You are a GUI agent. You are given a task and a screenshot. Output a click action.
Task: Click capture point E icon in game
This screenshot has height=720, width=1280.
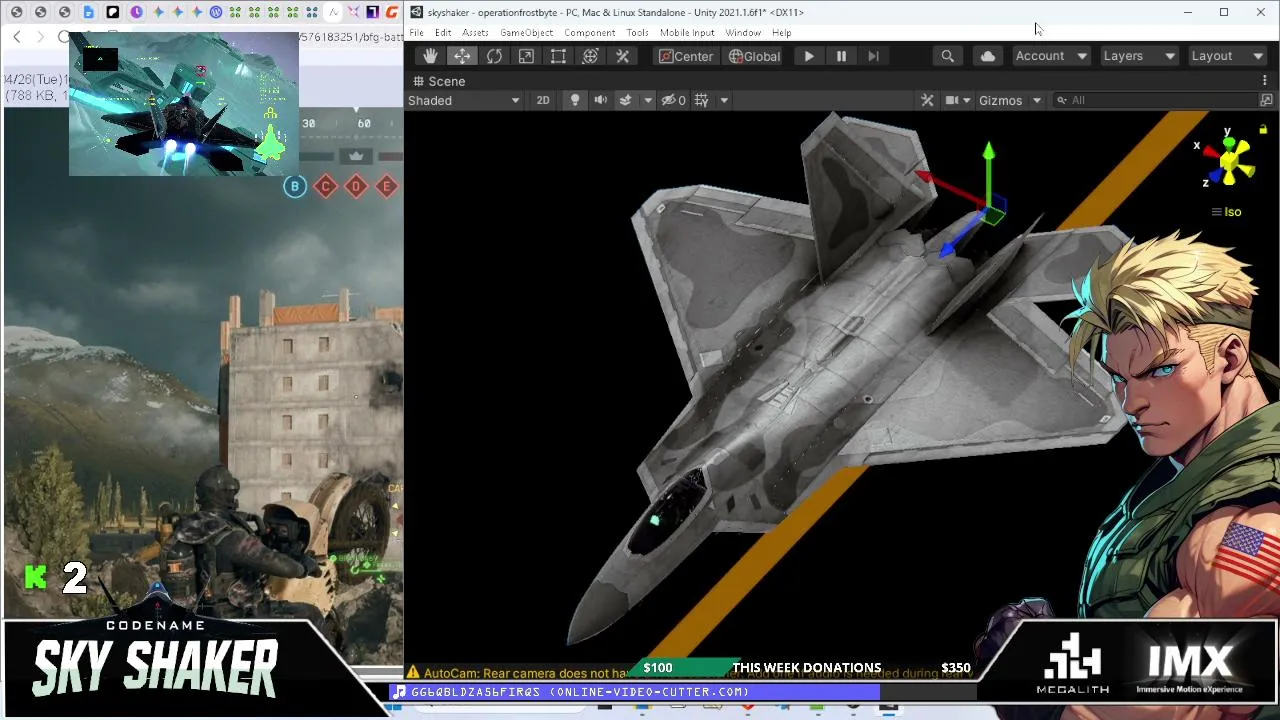386,186
